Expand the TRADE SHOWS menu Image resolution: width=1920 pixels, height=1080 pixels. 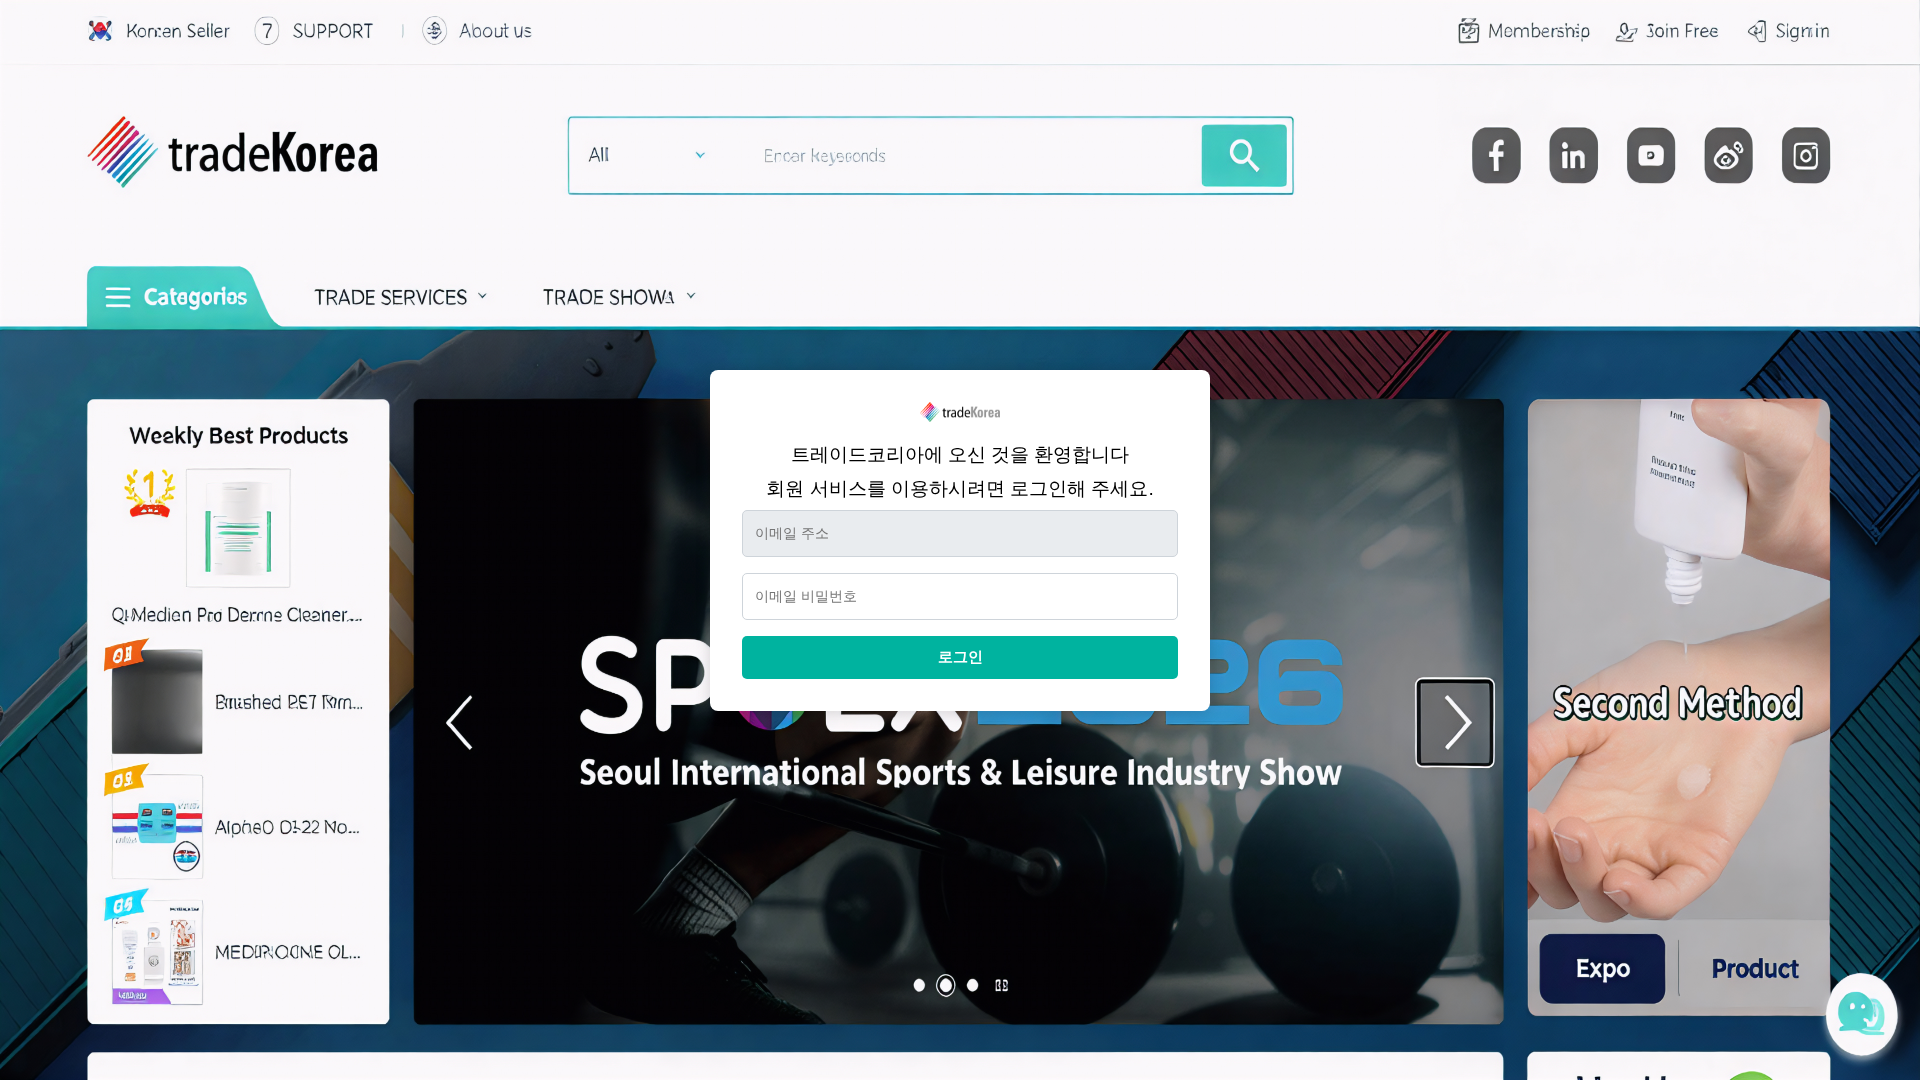tap(619, 297)
